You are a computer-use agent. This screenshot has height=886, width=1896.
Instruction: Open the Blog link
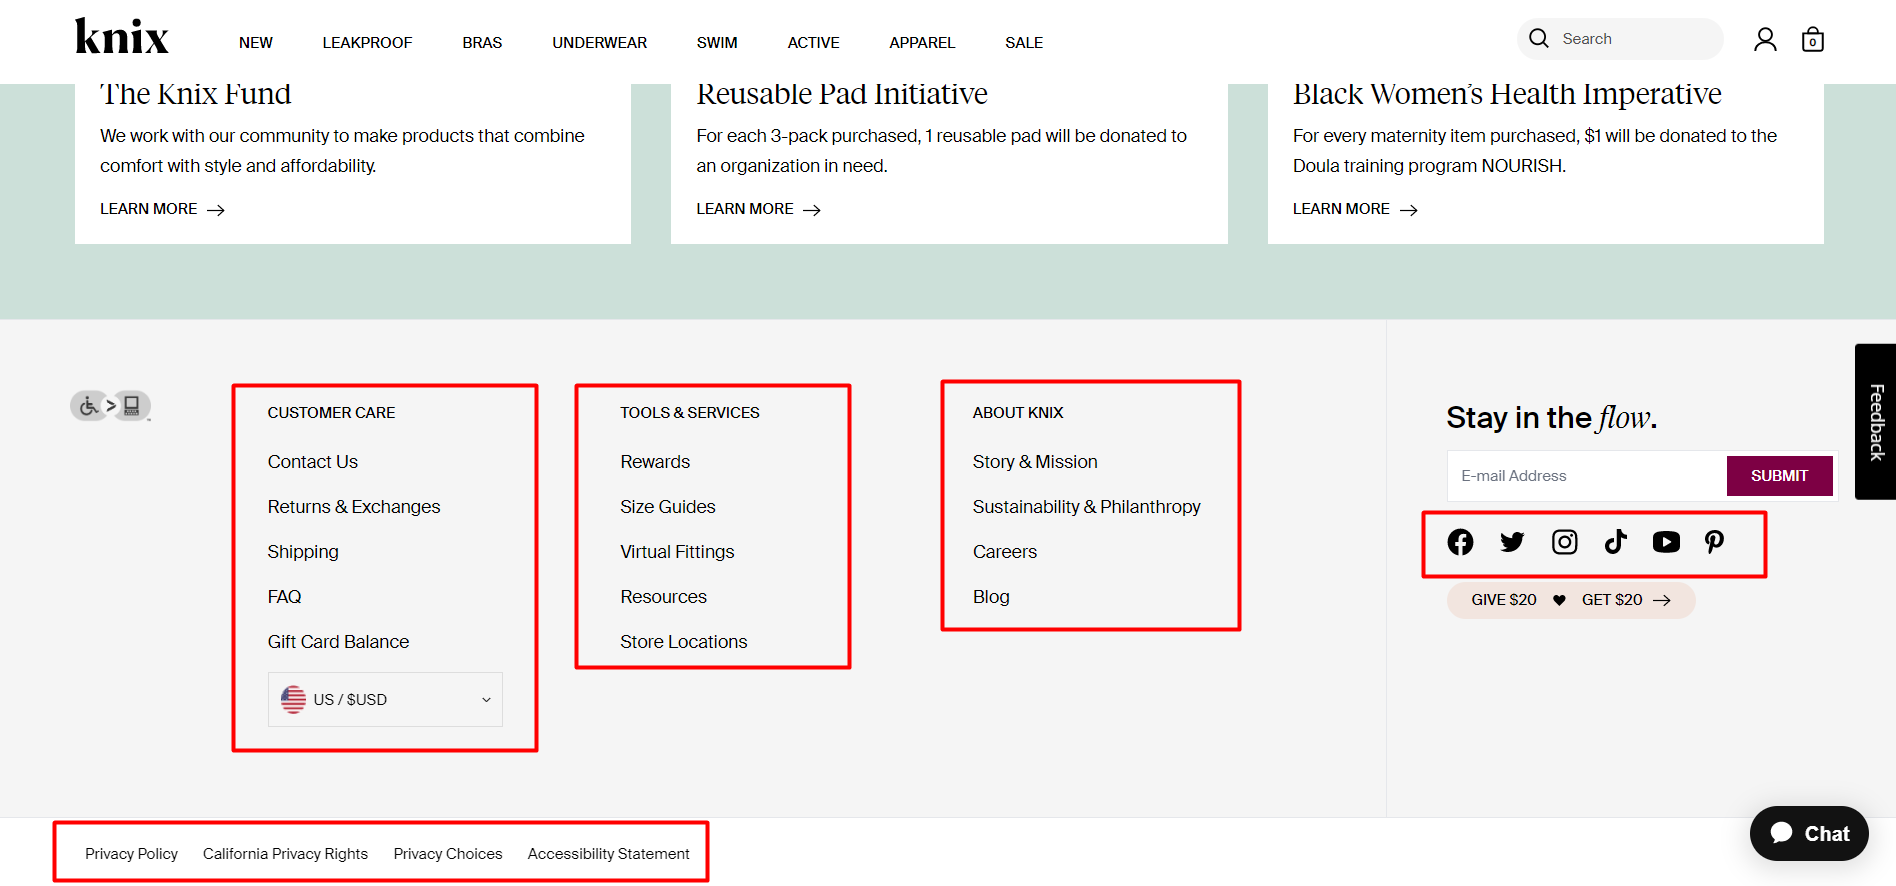tap(991, 597)
